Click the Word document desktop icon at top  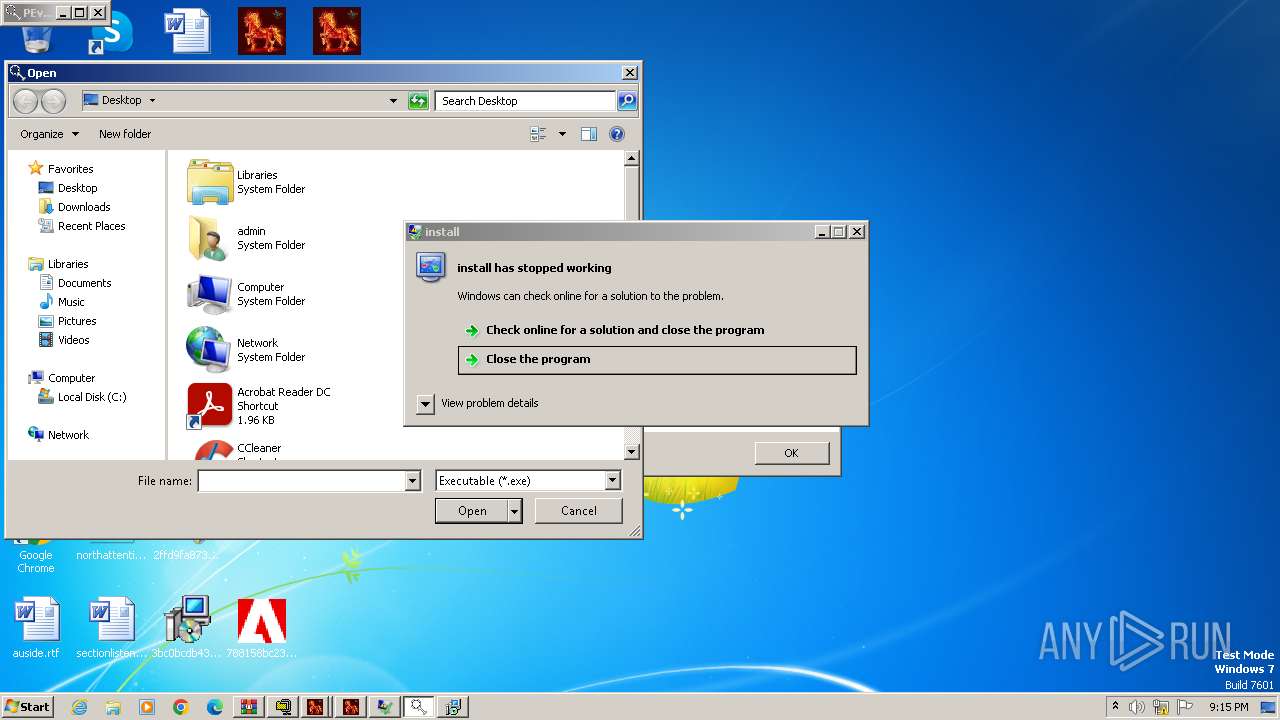187,31
